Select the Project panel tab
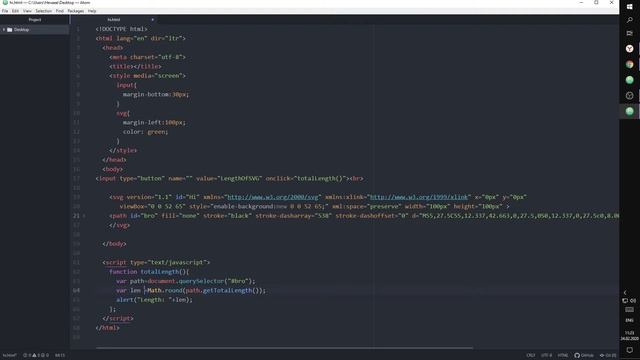This screenshot has width=640, height=360. click(x=35, y=20)
